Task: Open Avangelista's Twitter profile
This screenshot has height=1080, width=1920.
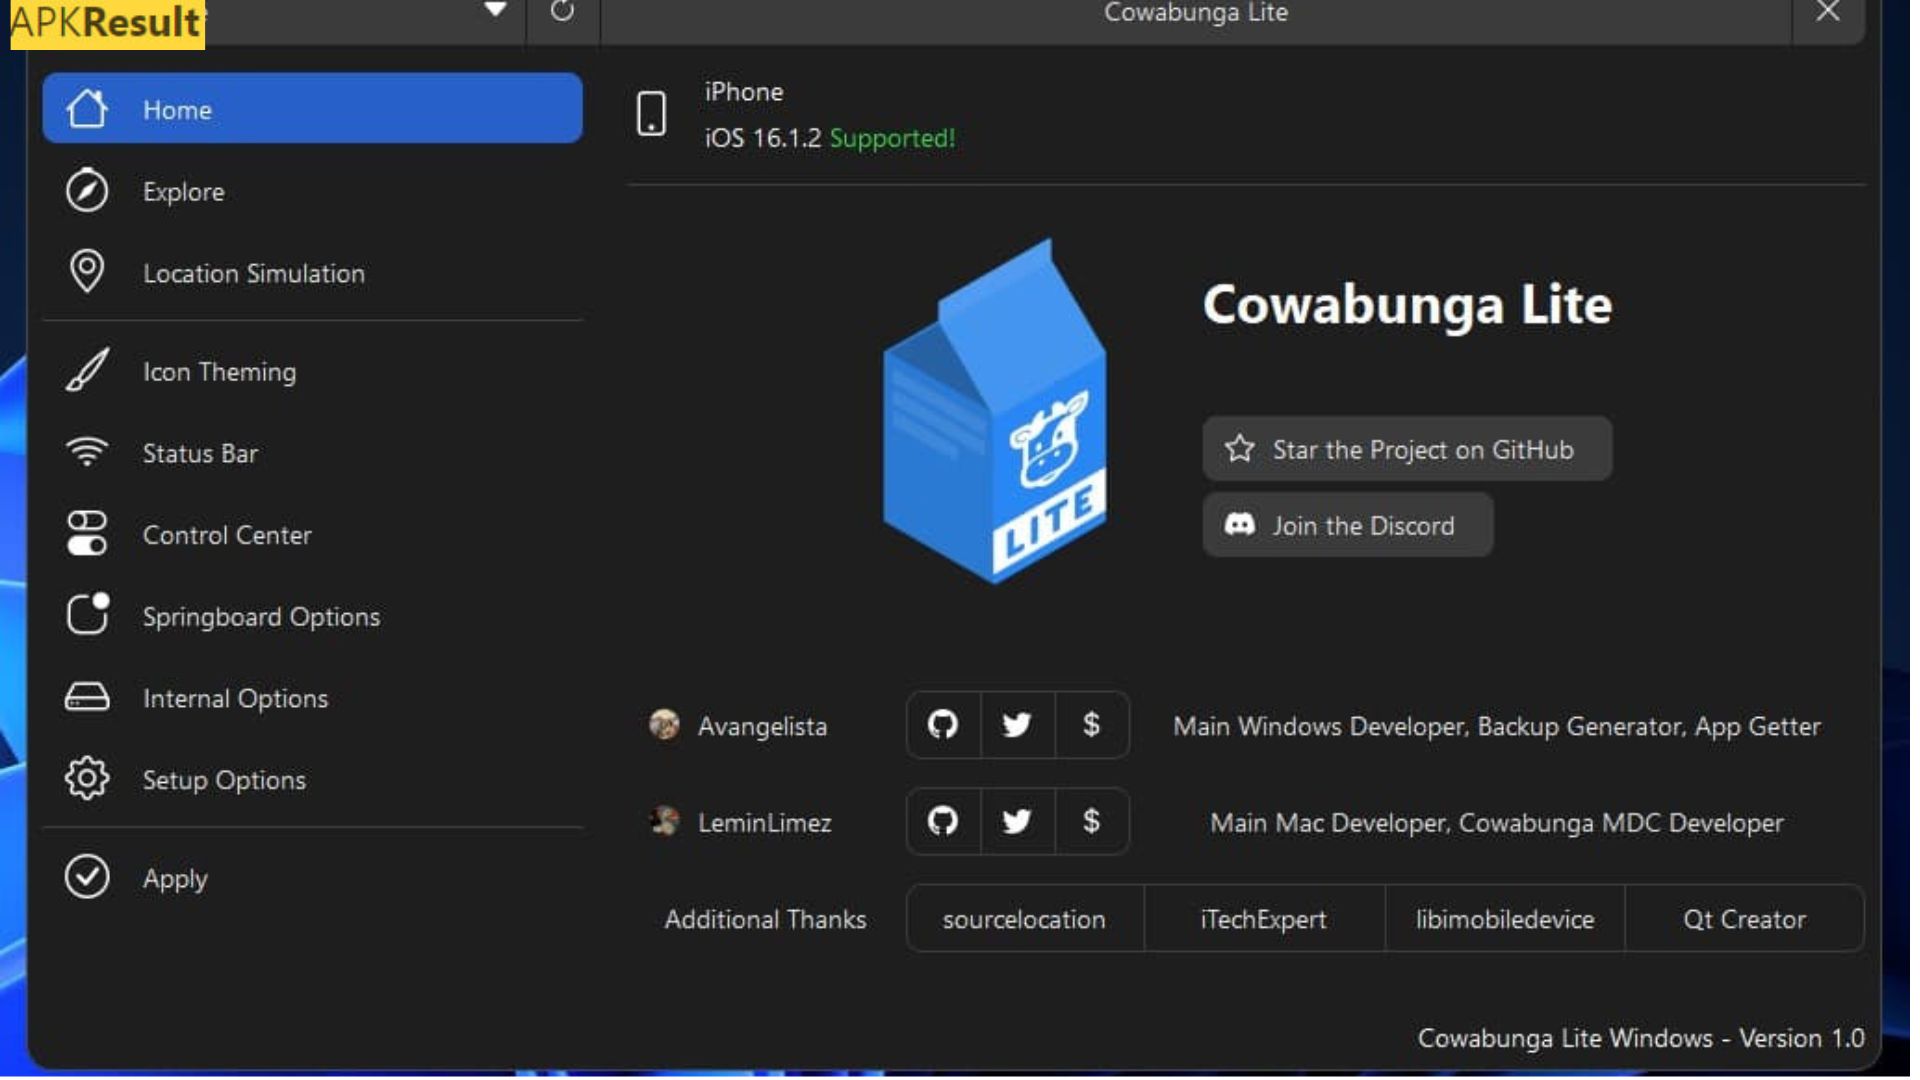Action: (1017, 724)
